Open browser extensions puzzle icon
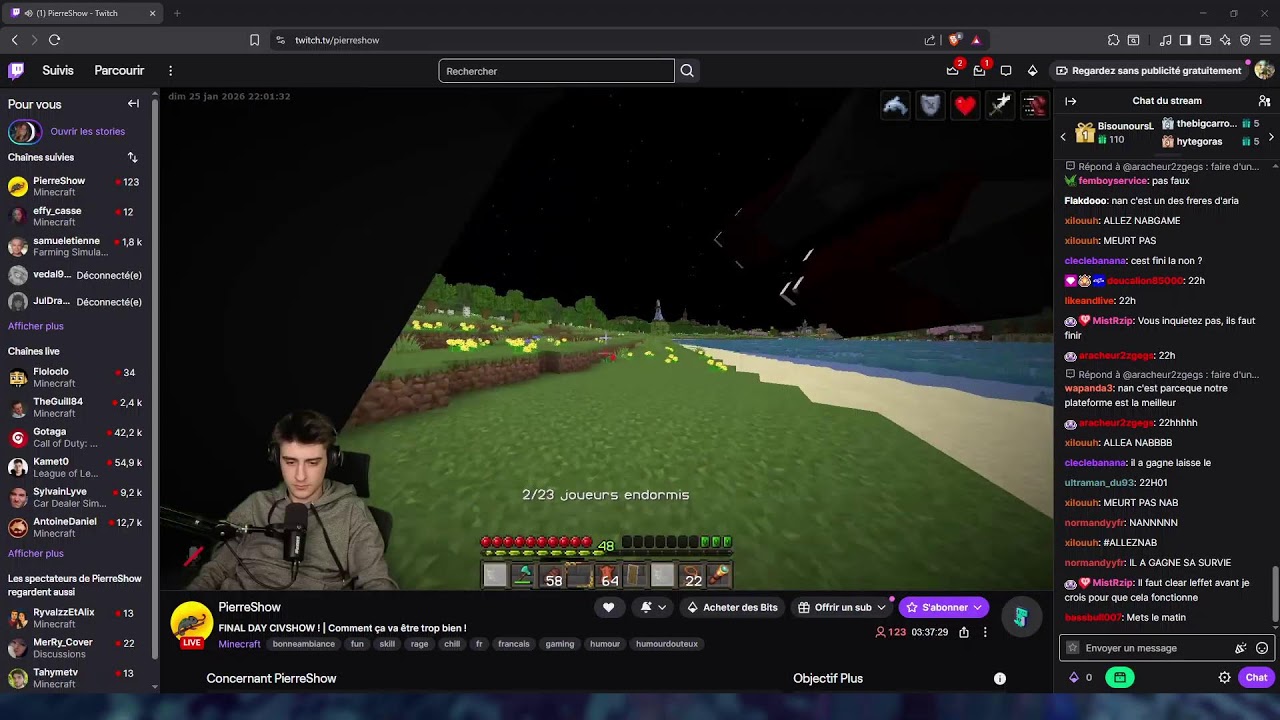This screenshot has height=720, width=1280. click(x=1113, y=40)
